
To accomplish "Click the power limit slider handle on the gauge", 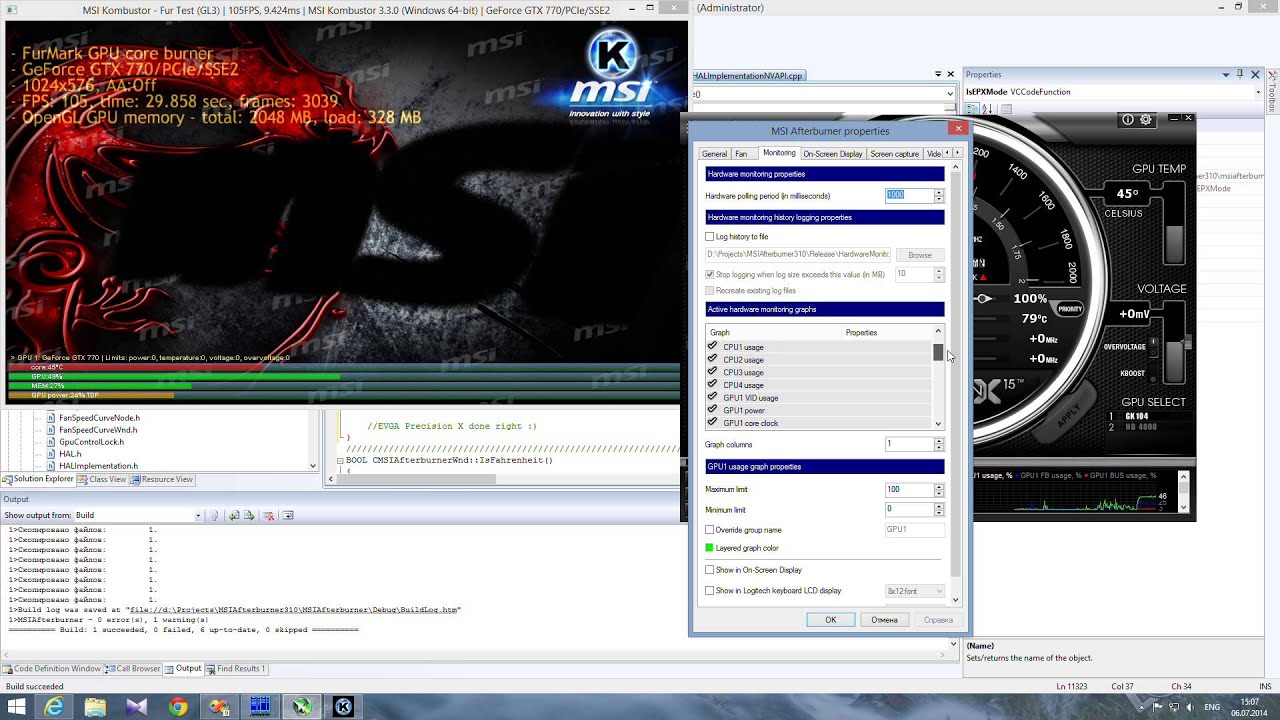I will pos(984,298).
